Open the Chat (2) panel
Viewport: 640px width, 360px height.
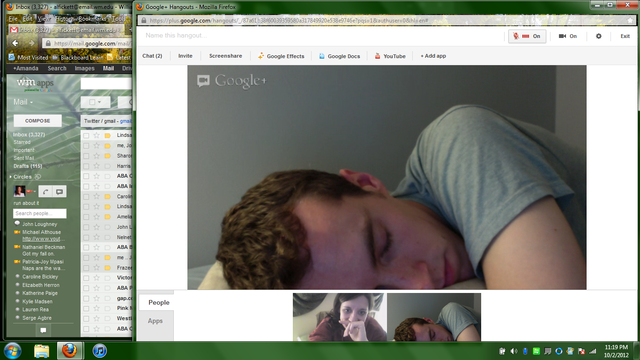(x=152, y=56)
